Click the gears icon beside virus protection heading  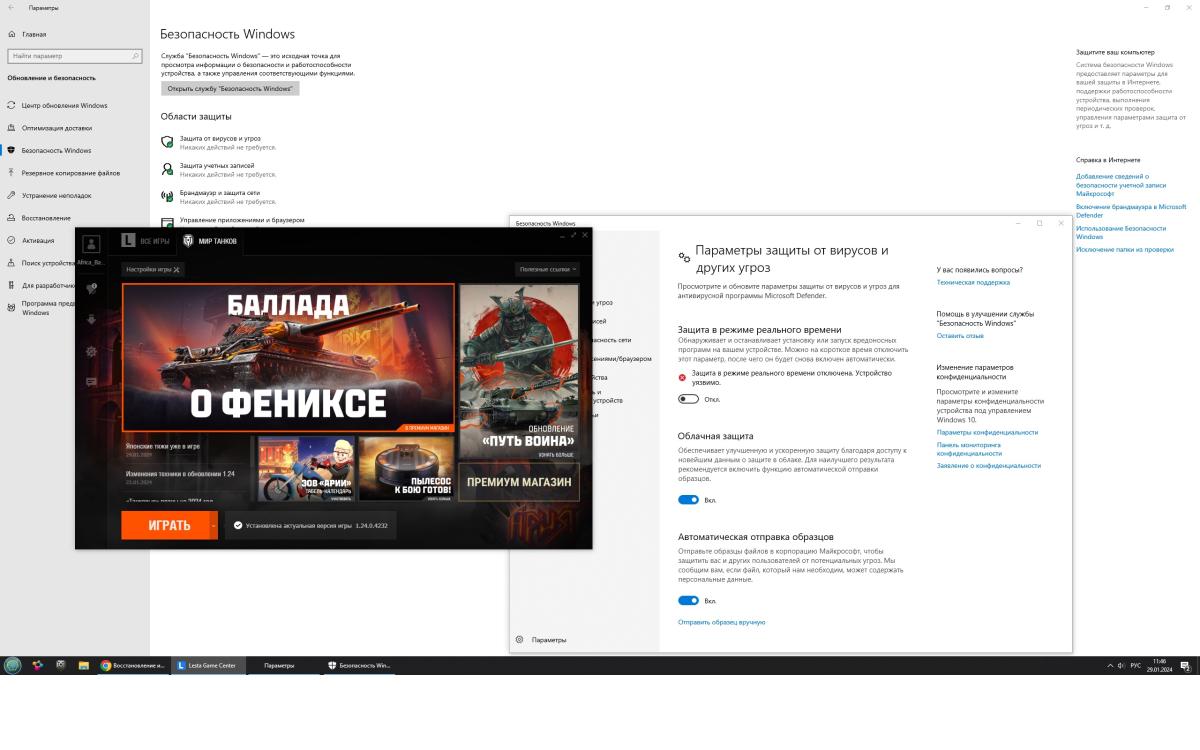684,257
